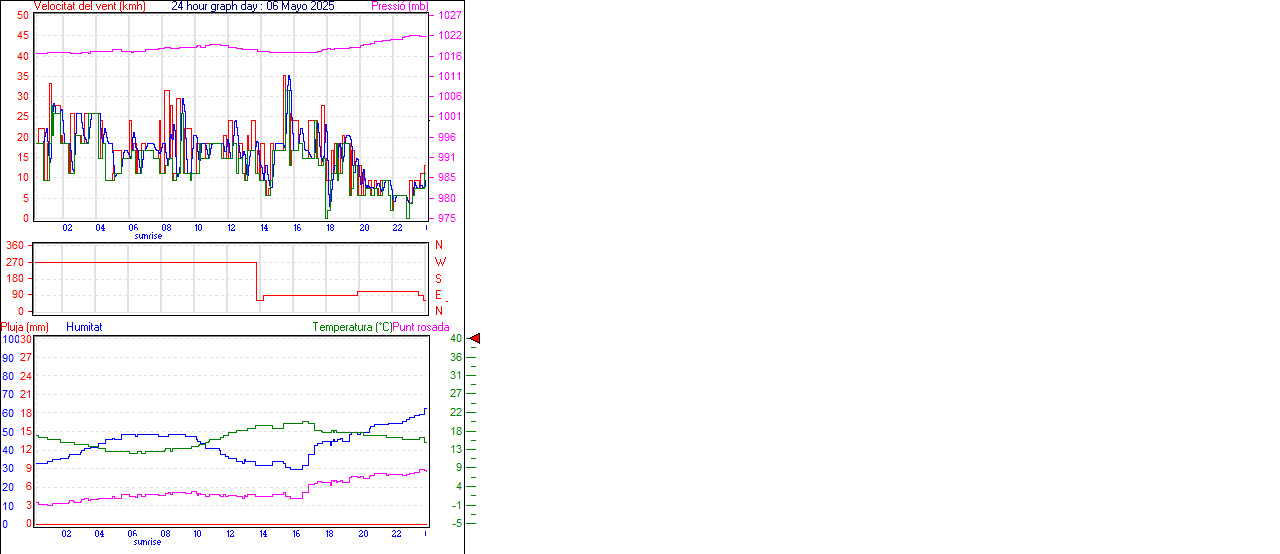Click hour 12 tick on wind graph axis
Screen dimensions: 1280x554
(x=232, y=228)
